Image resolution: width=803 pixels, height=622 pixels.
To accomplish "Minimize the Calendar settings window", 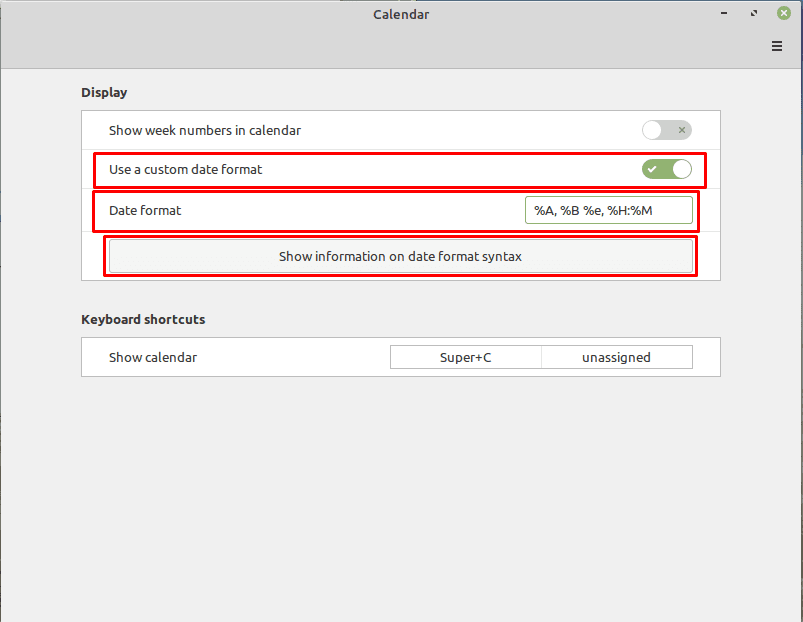I will point(724,13).
